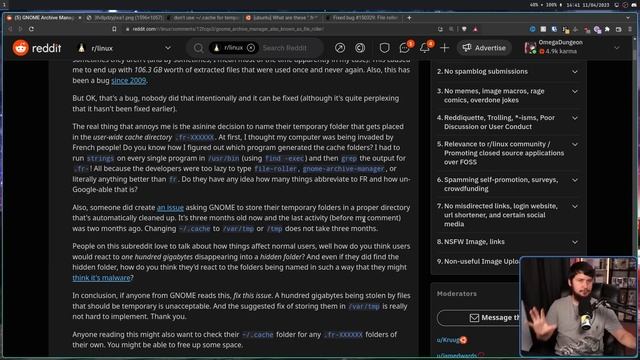Image resolution: width=640 pixels, height=360 pixels.
Task: Open the browser tab list chevron
Action: pos(628,18)
